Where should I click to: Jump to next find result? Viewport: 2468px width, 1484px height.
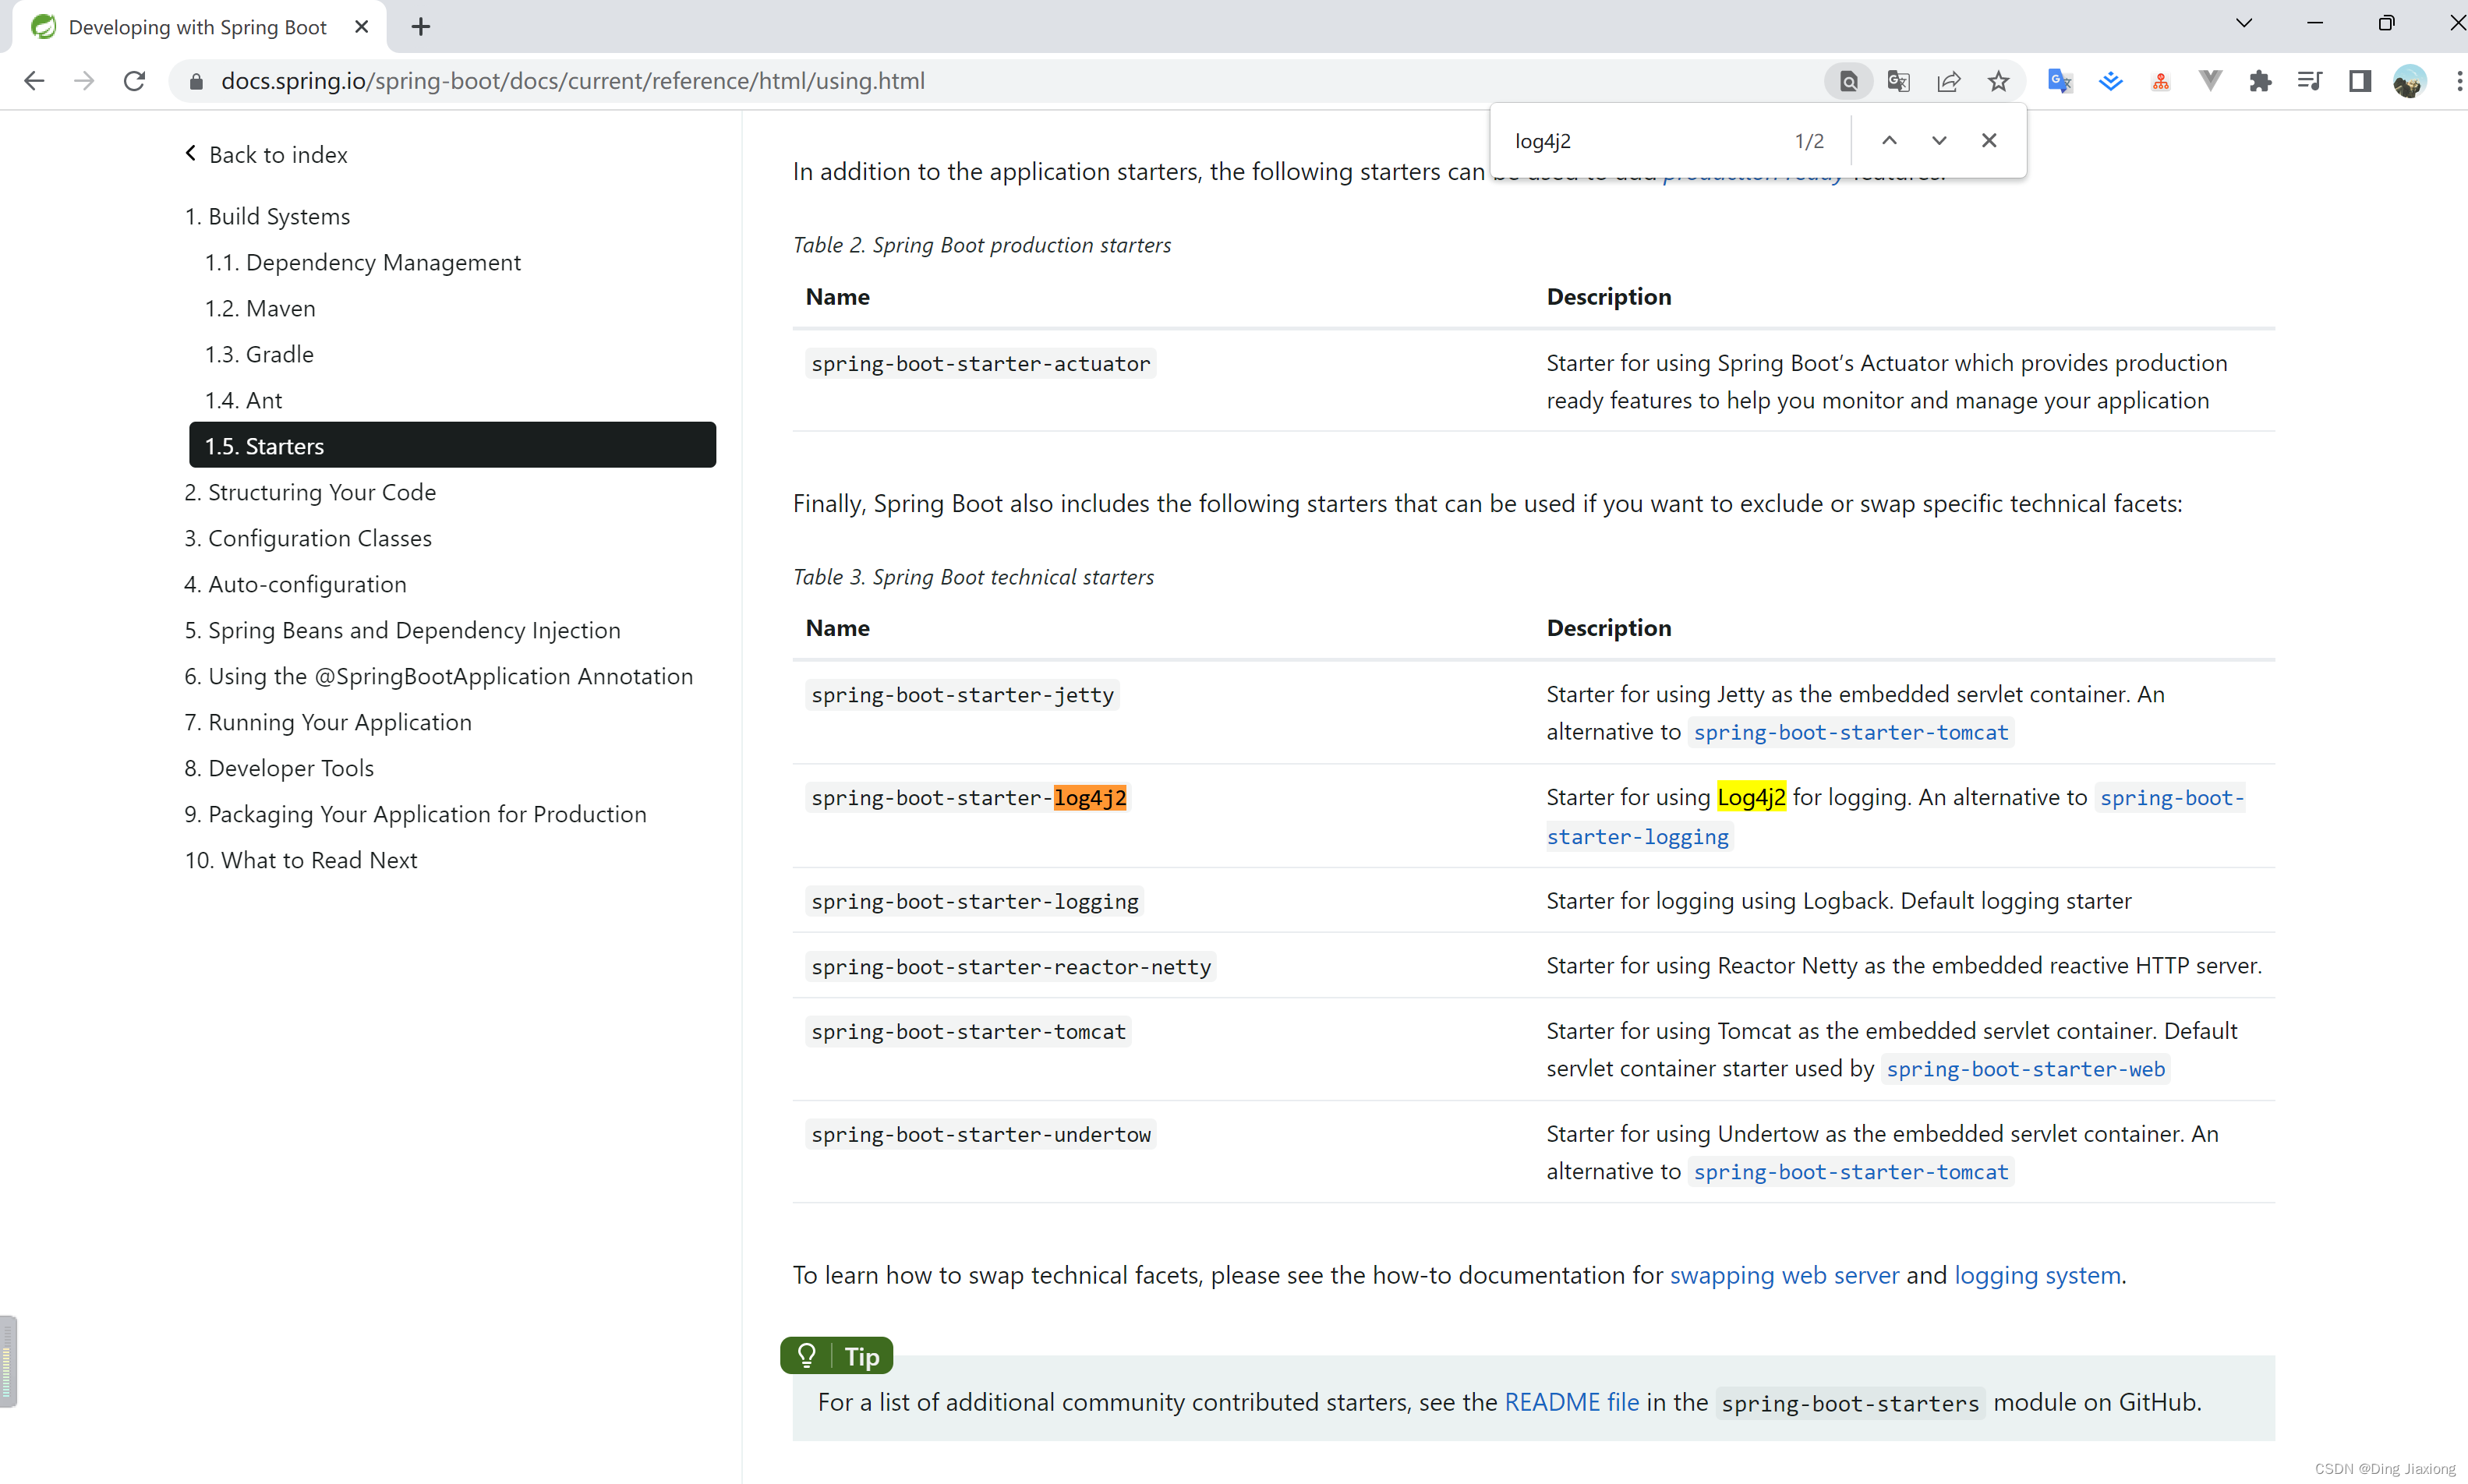tap(1939, 141)
